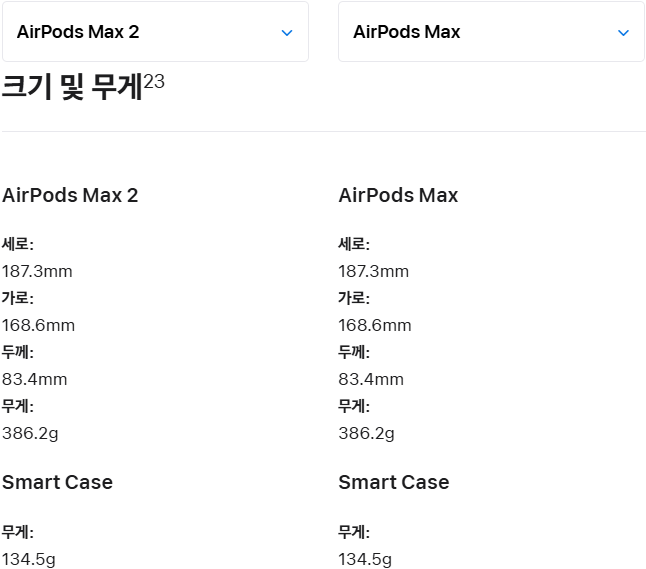The image size is (646, 569).
Task: Click 168.6mm value in AirPods Max 2 column
Action: [38, 325]
